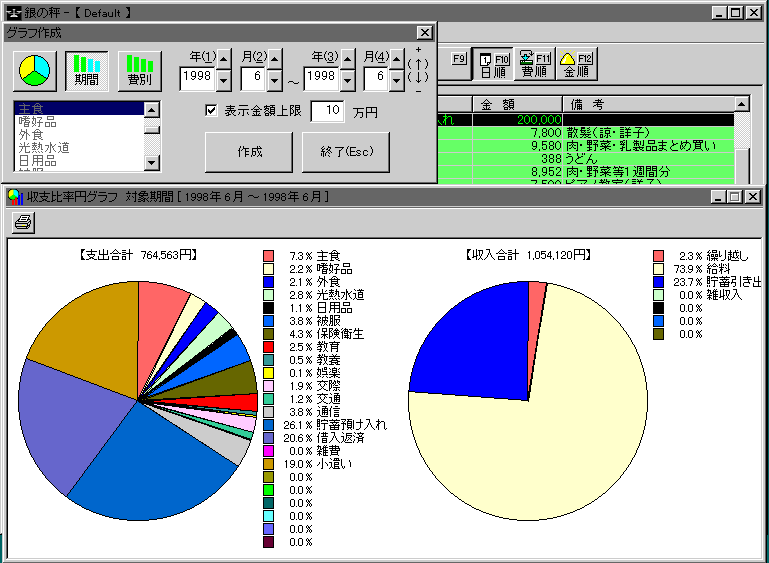
Task: Sort by category using the 費順 F11 button
Action: pyautogui.click(x=535, y=64)
